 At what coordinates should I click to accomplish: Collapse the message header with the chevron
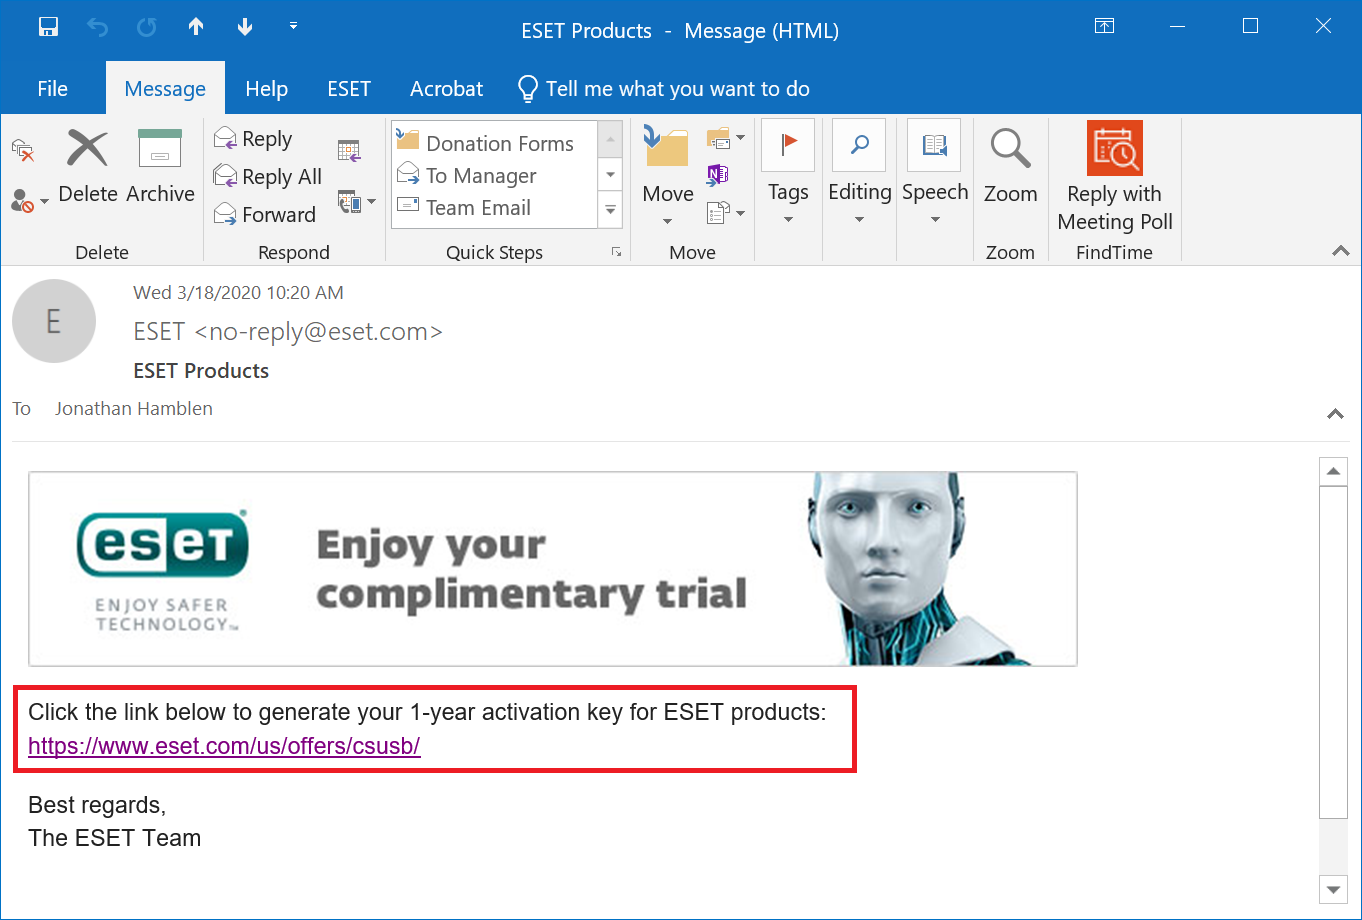click(x=1335, y=413)
